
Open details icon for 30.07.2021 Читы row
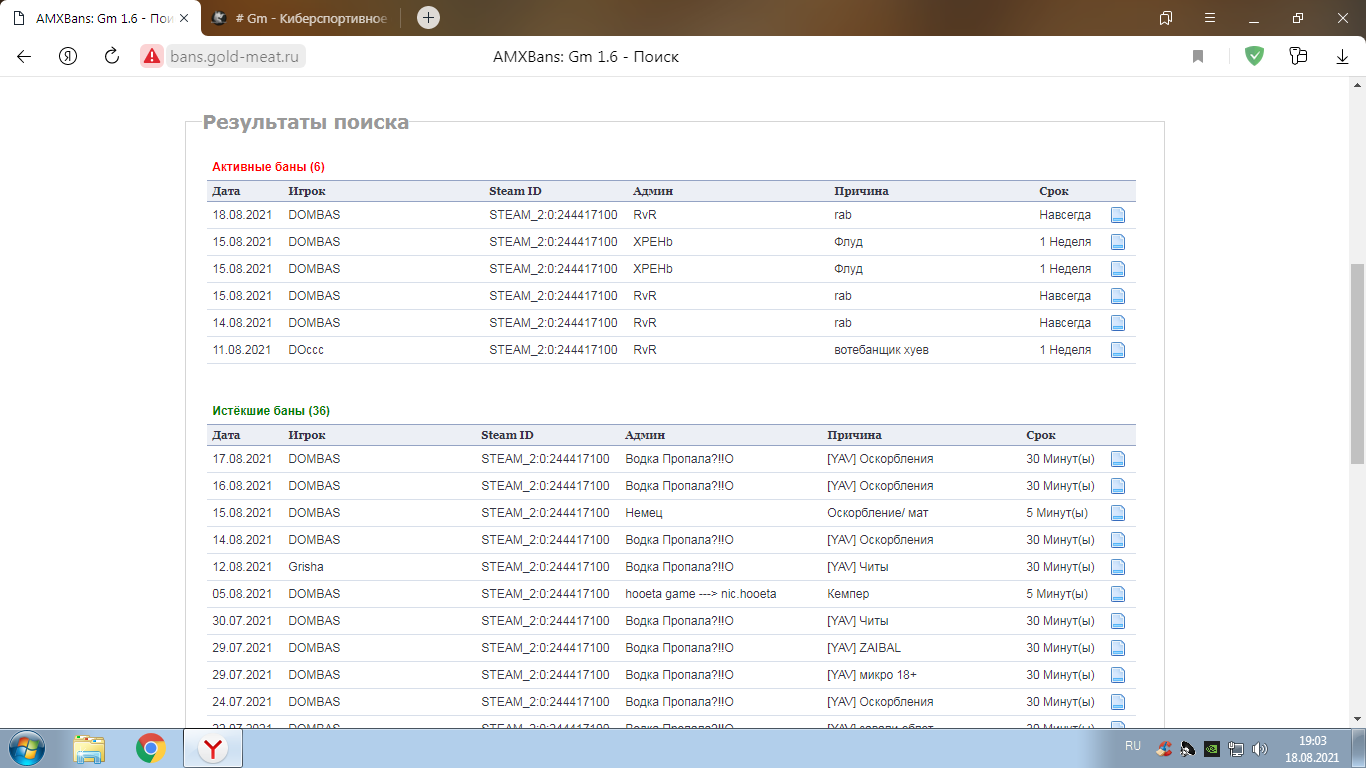1118,621
